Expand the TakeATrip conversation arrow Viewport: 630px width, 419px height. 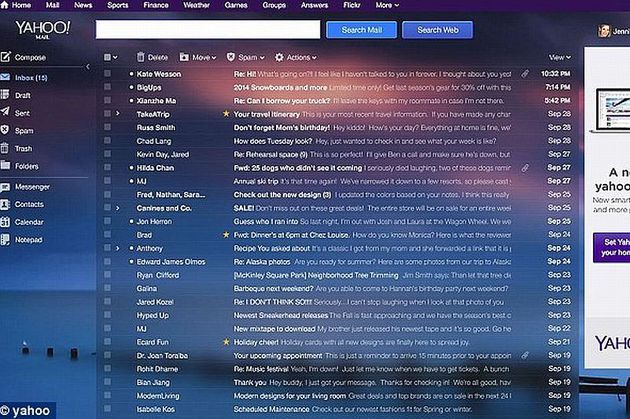click(x=117, y=114)
